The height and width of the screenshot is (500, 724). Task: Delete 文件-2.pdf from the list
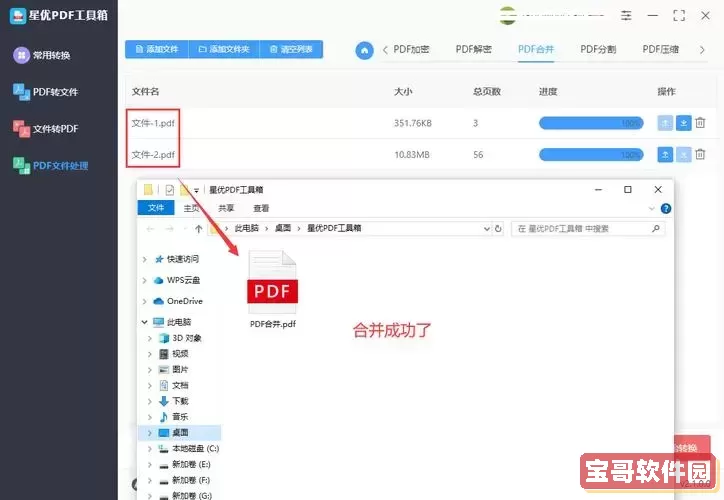(x=700, y=154)
